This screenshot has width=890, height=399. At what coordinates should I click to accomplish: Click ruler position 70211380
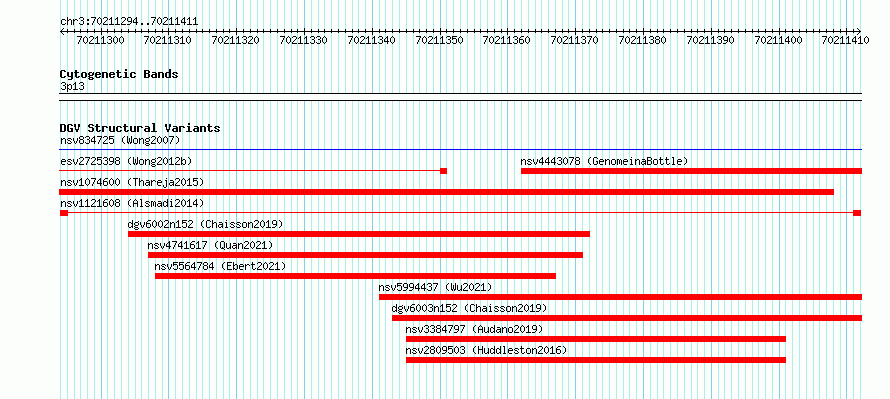coord(643,40)
